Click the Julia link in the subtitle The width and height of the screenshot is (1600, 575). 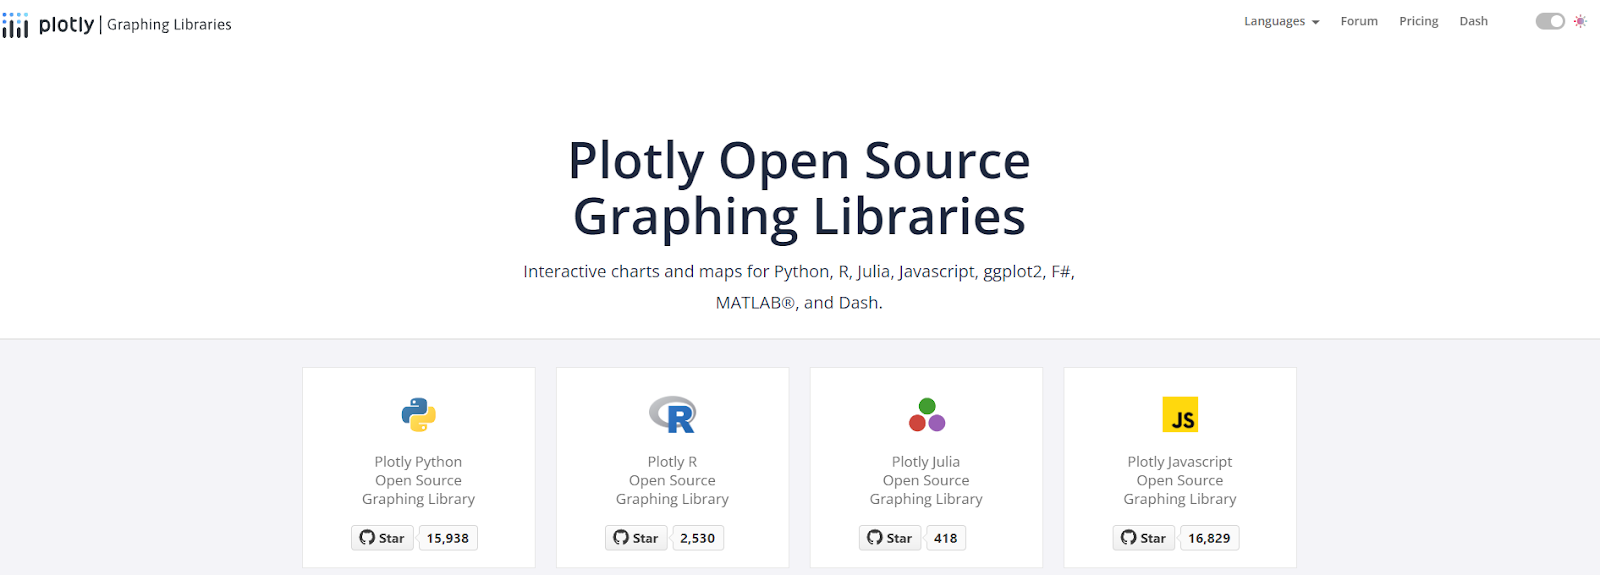point(873,272)
